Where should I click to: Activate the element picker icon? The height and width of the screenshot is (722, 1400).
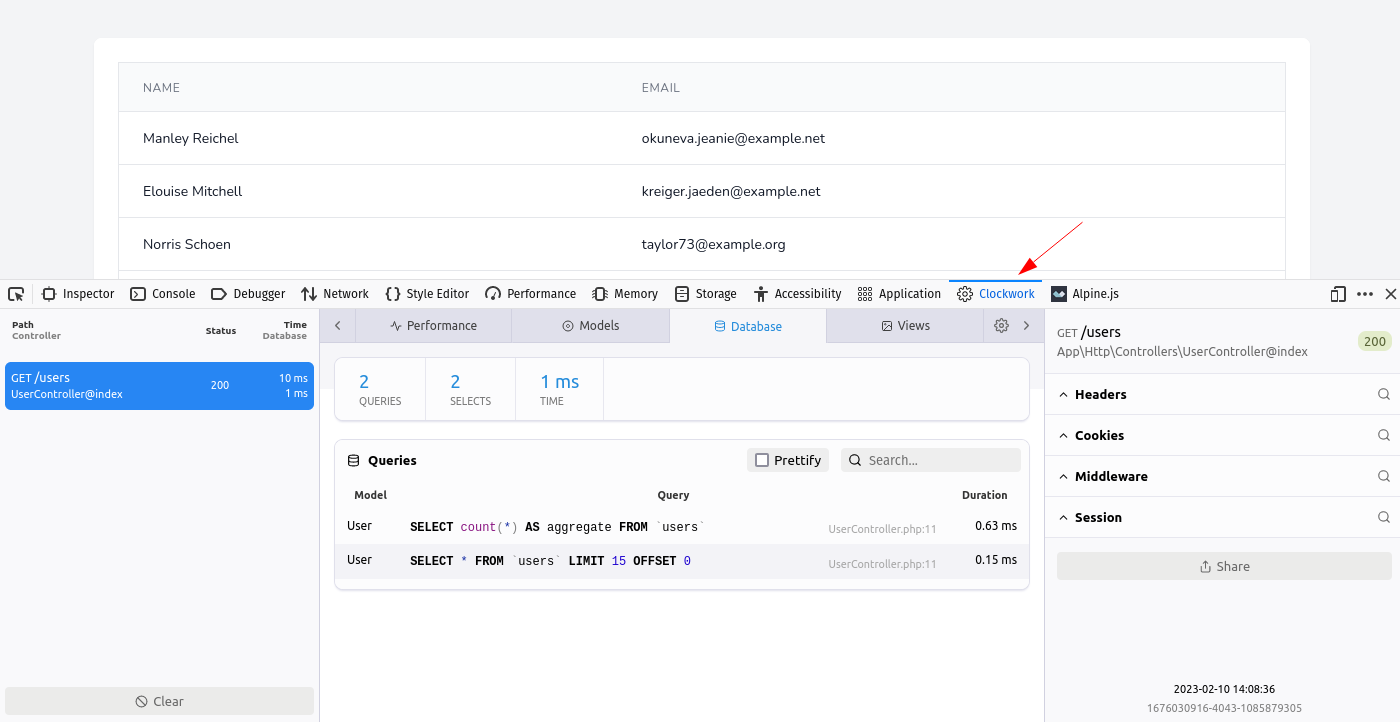pos(16,294)
